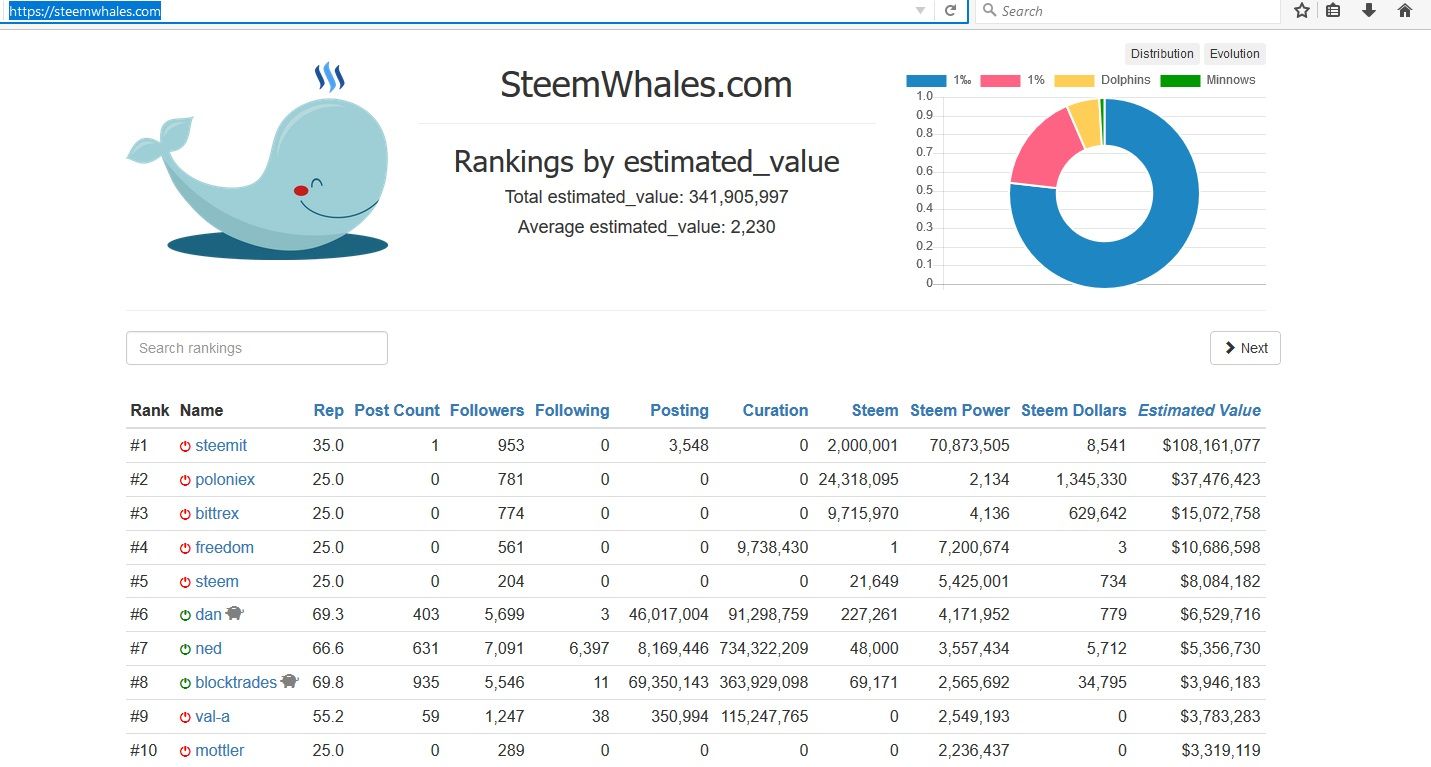Go to the browser home icon
This screenshot has width=1431, height=767.
click(1405, 11)
